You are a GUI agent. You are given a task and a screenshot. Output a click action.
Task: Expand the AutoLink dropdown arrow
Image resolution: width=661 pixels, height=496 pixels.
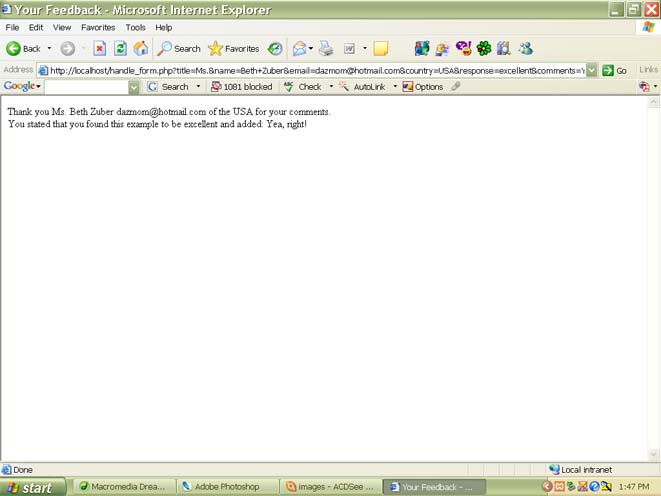click(x=395, y=87)
